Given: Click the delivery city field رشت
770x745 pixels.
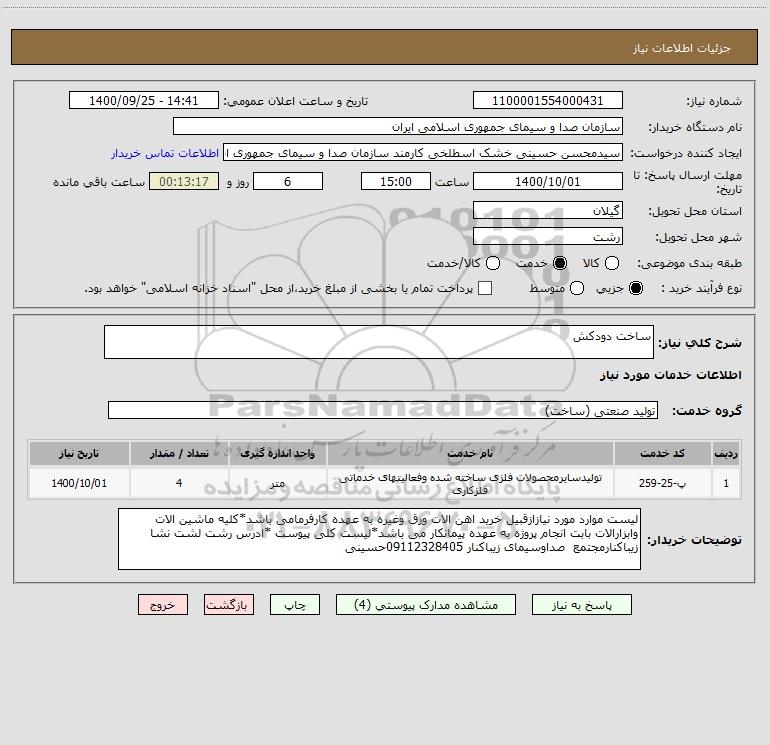Looking at the screenshot, I should coord(548,237).
